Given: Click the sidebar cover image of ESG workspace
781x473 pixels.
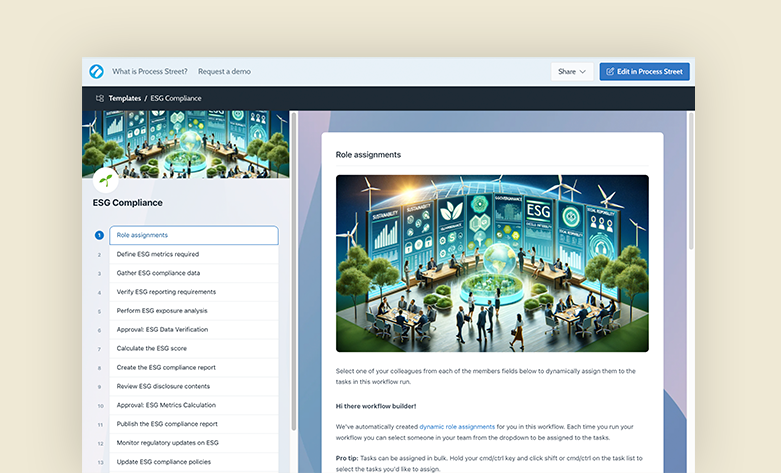Looking at the screenshot, I should 185,144.
